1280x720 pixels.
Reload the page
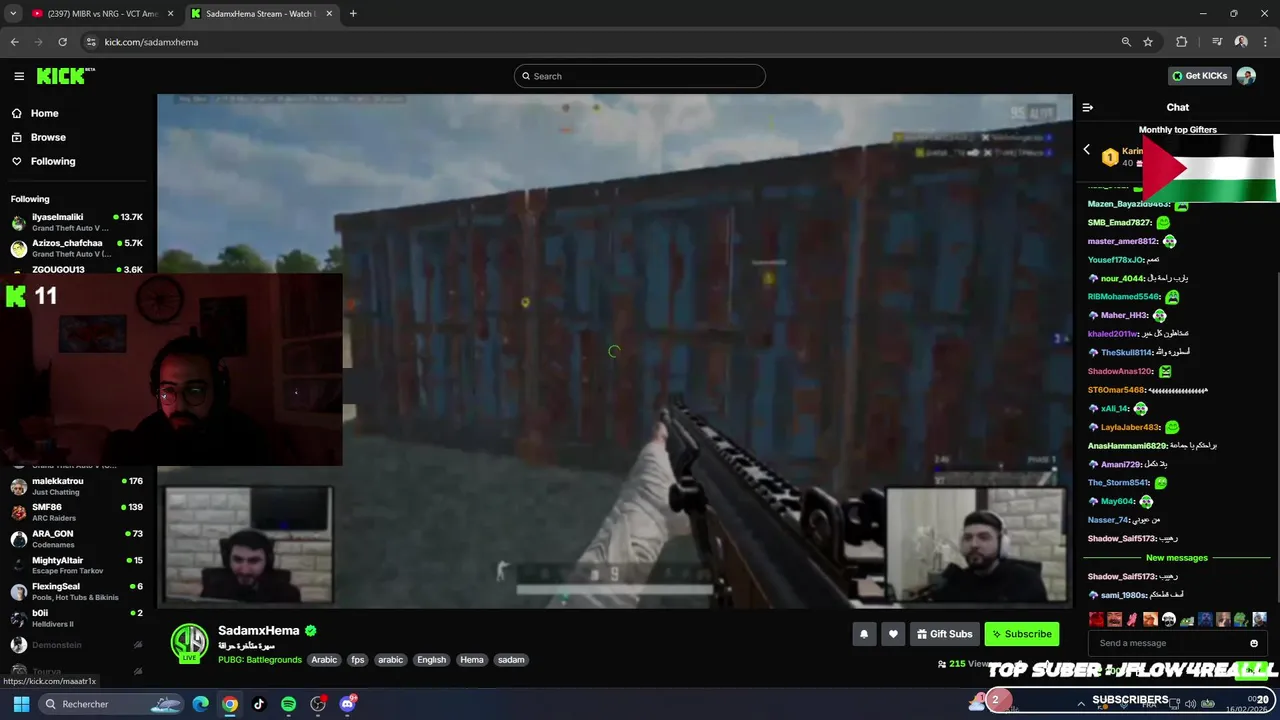click(62, 42)
